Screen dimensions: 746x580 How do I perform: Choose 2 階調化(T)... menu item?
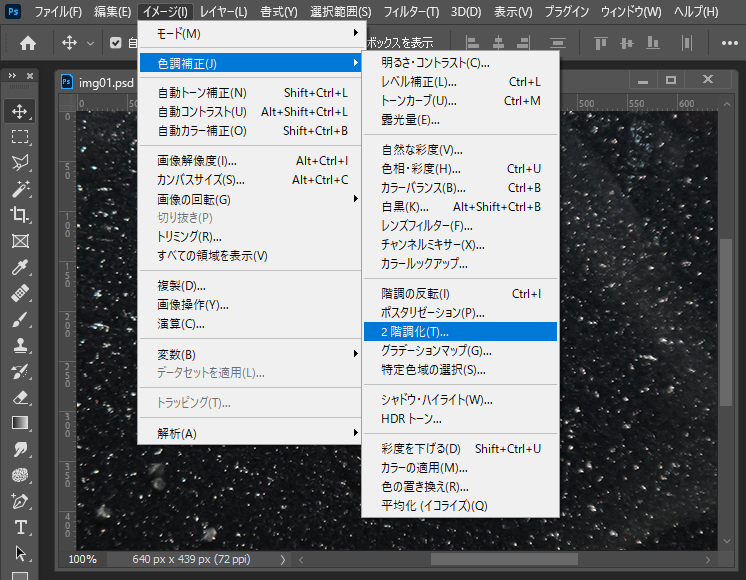click(460, 332)
